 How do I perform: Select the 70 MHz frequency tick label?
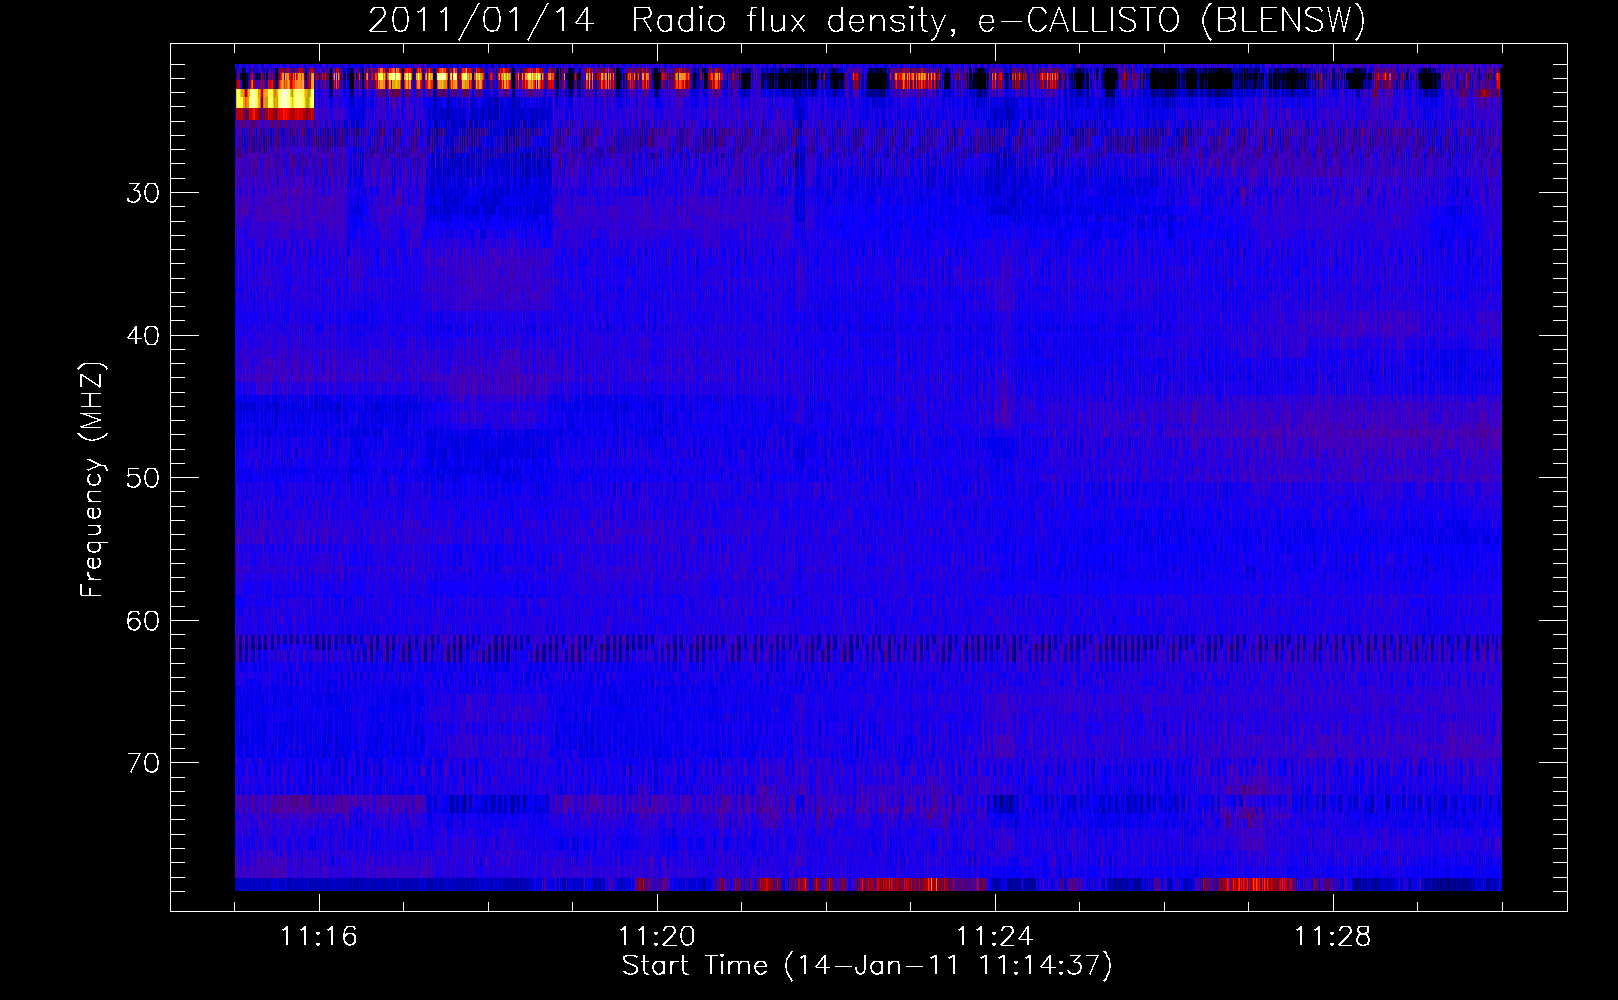click(x=143, y=763)
